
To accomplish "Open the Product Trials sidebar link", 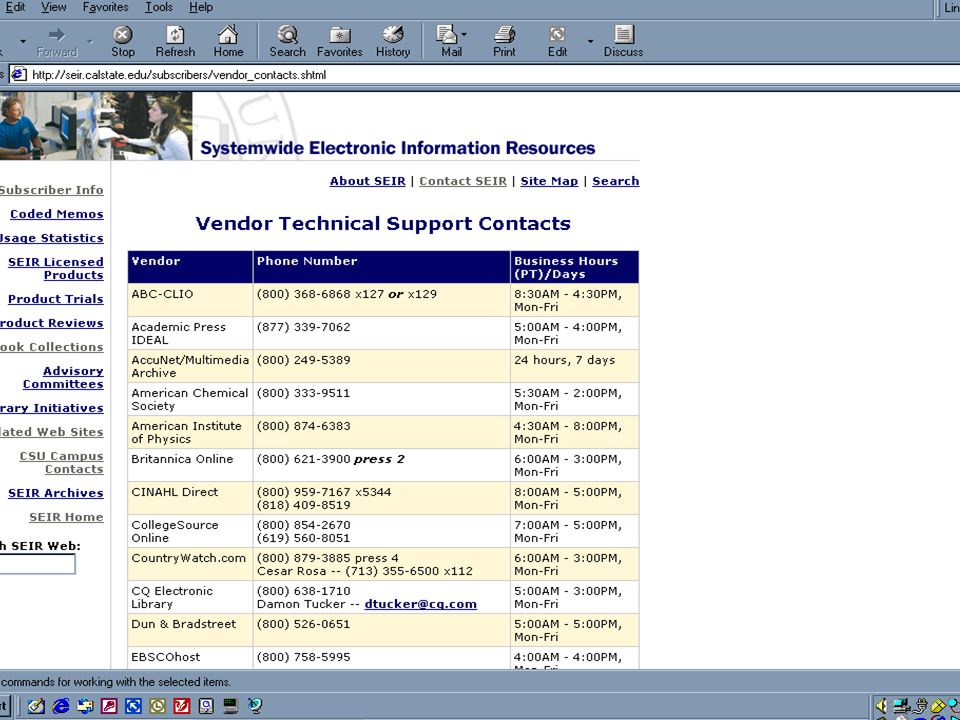I will coord(56,299).
